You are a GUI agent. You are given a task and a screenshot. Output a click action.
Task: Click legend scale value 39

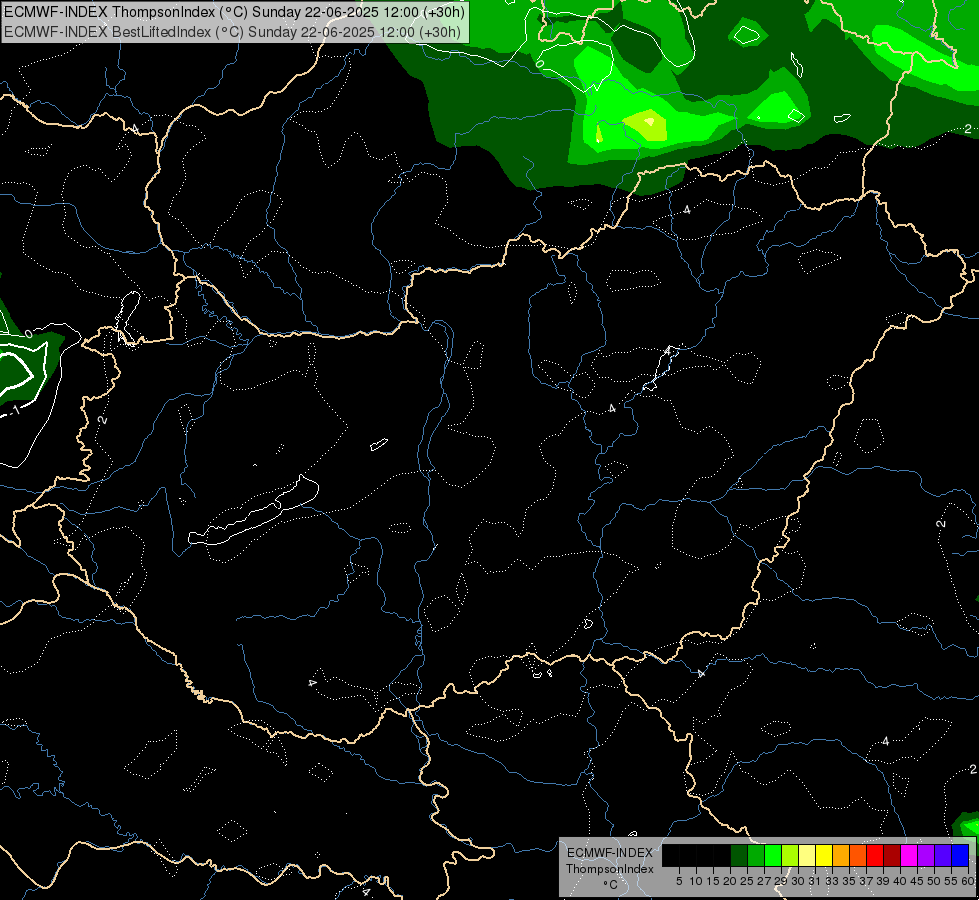pos(883,881)
